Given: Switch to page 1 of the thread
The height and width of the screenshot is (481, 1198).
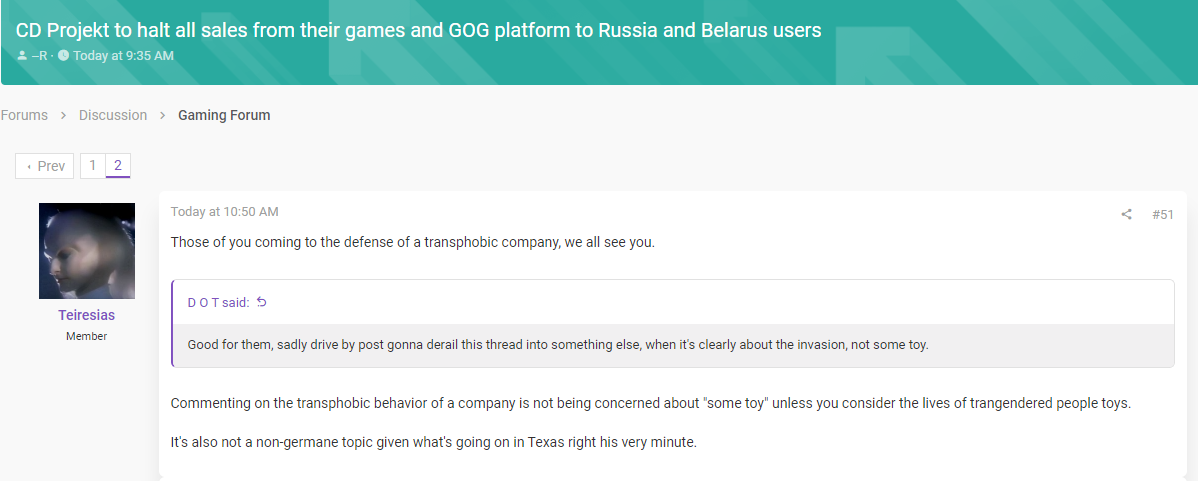Looking at the screenshot, I should point(92,166).
